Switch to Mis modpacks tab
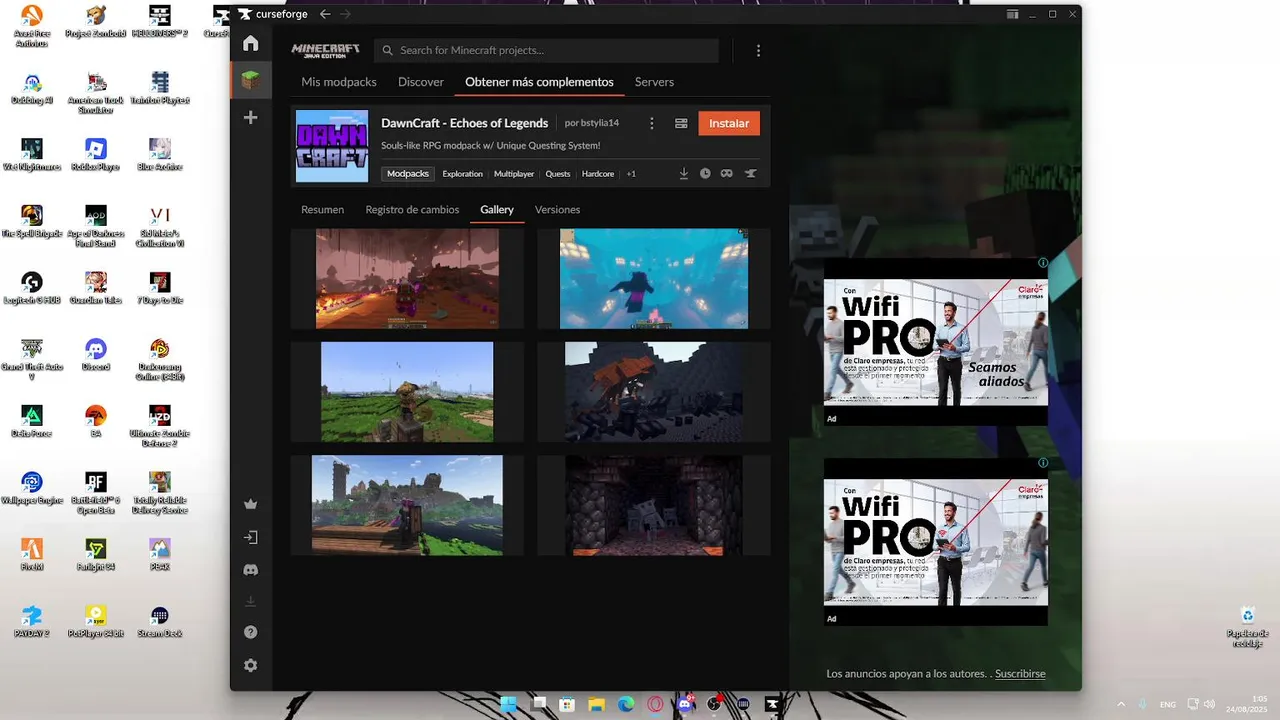 pos(339,82)
